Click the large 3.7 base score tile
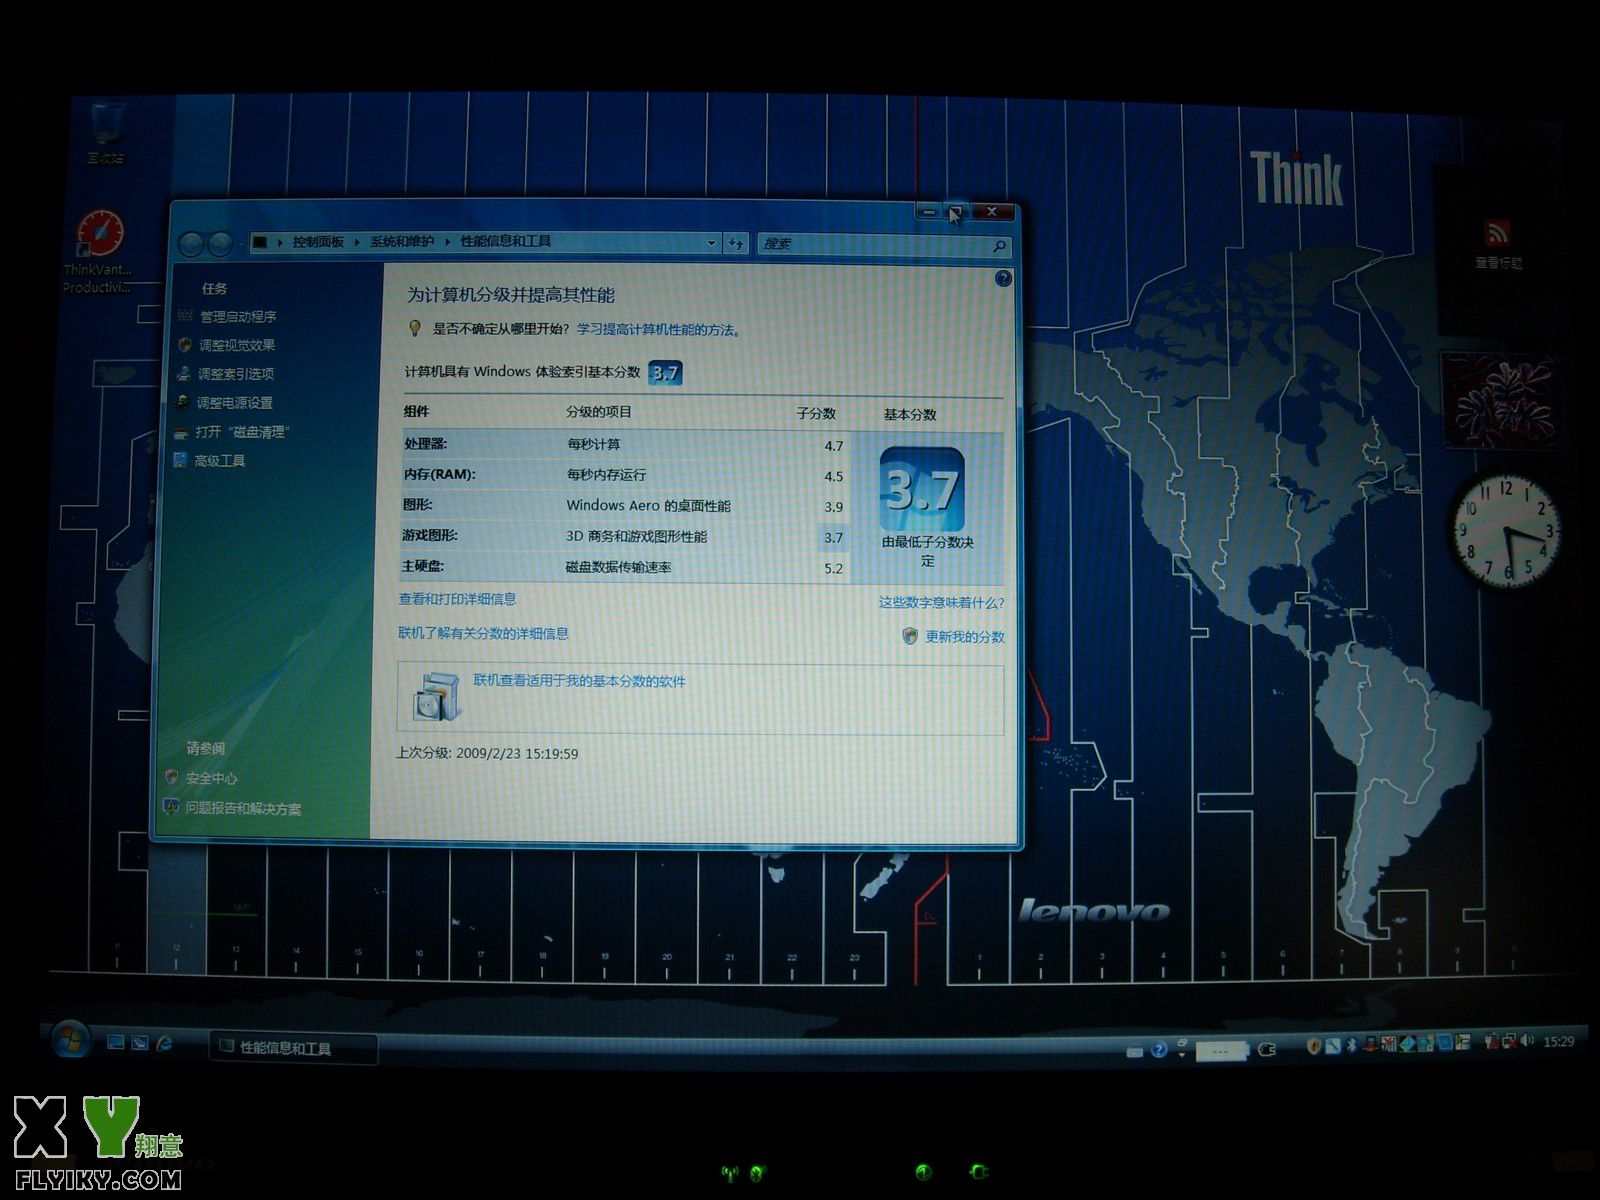Viewport: 1600px width, 1200px height. 922,489
